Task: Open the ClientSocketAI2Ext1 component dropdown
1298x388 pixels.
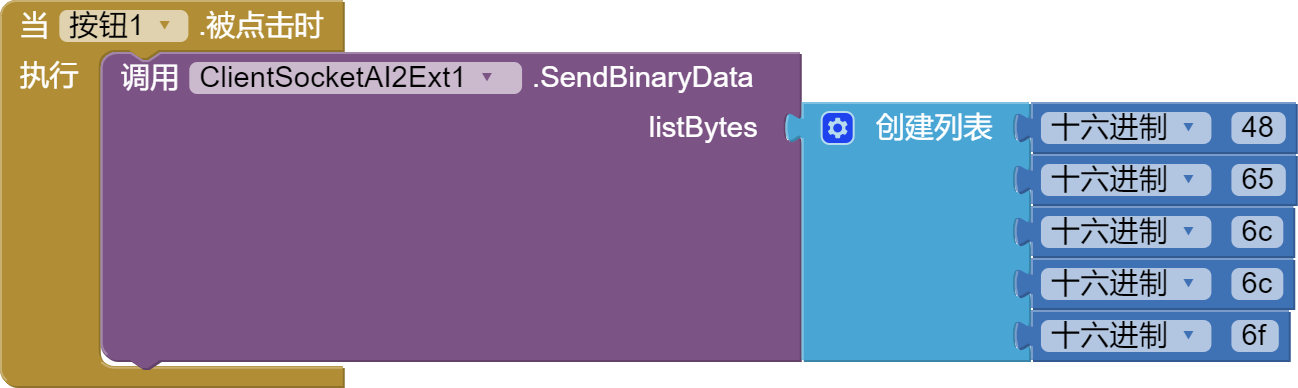Action: [x=355, y=78]
